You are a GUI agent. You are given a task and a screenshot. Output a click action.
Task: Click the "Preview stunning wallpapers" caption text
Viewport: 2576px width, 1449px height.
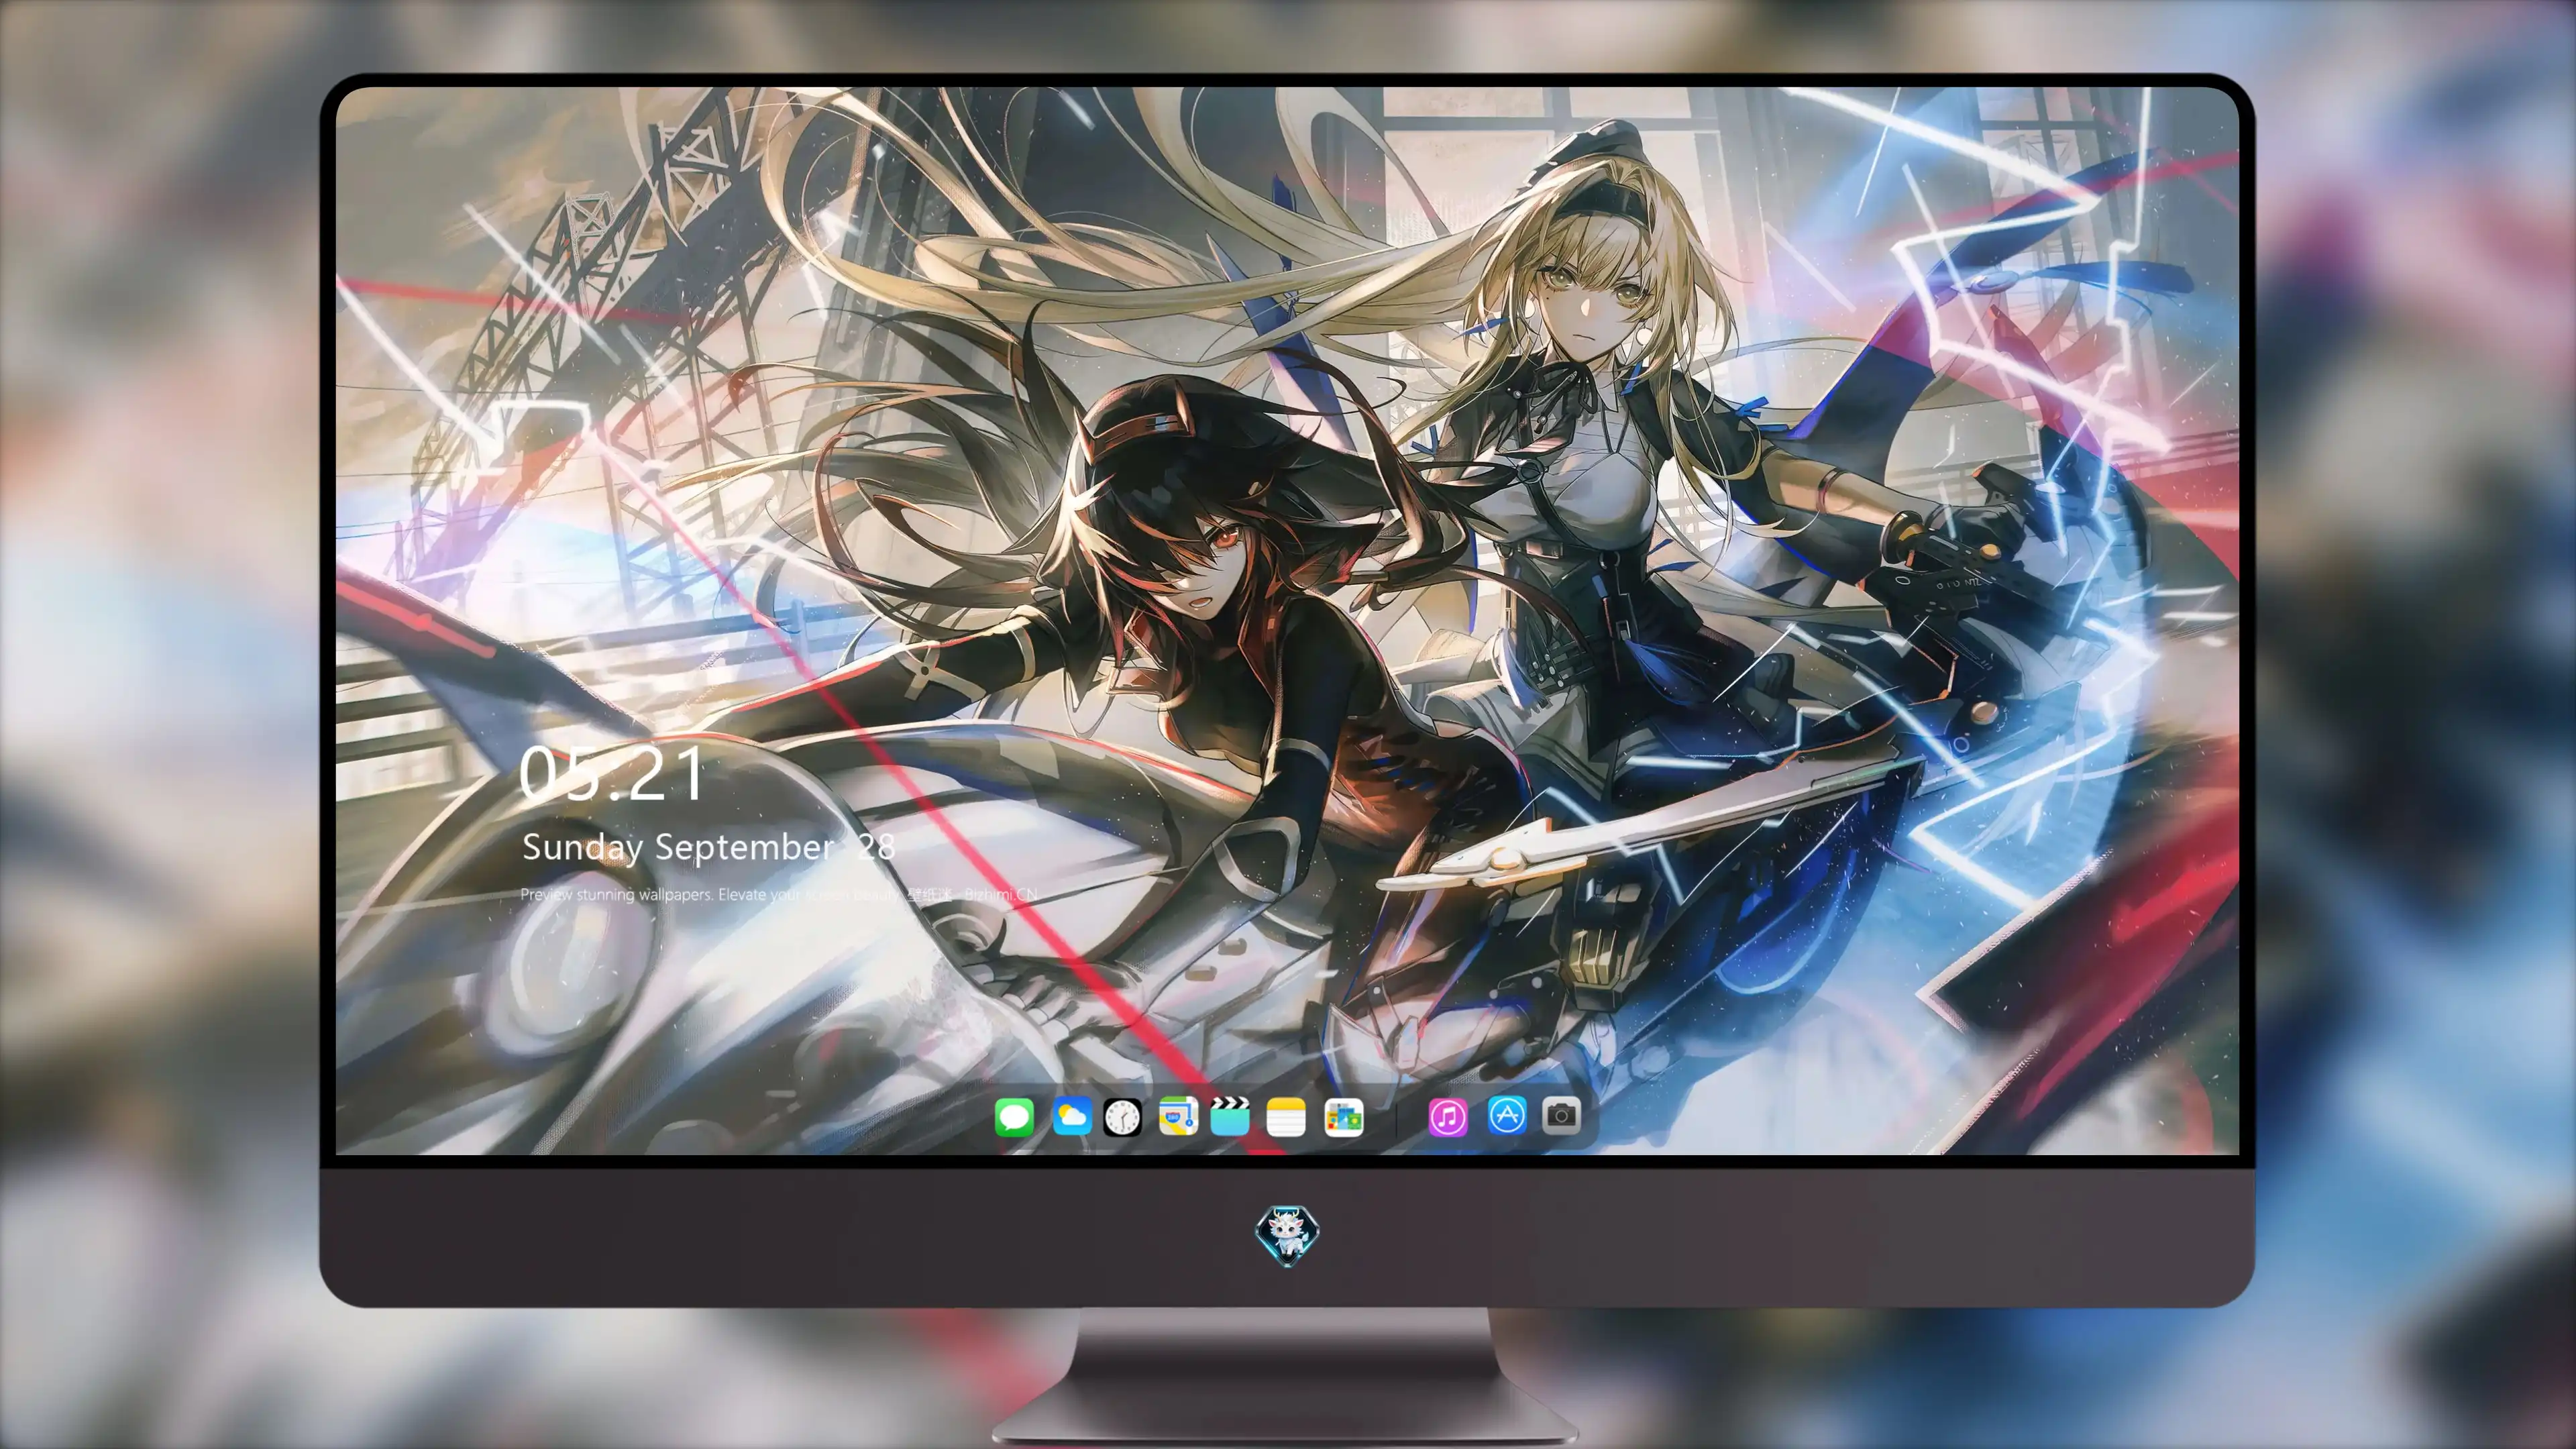coord(779,894)
